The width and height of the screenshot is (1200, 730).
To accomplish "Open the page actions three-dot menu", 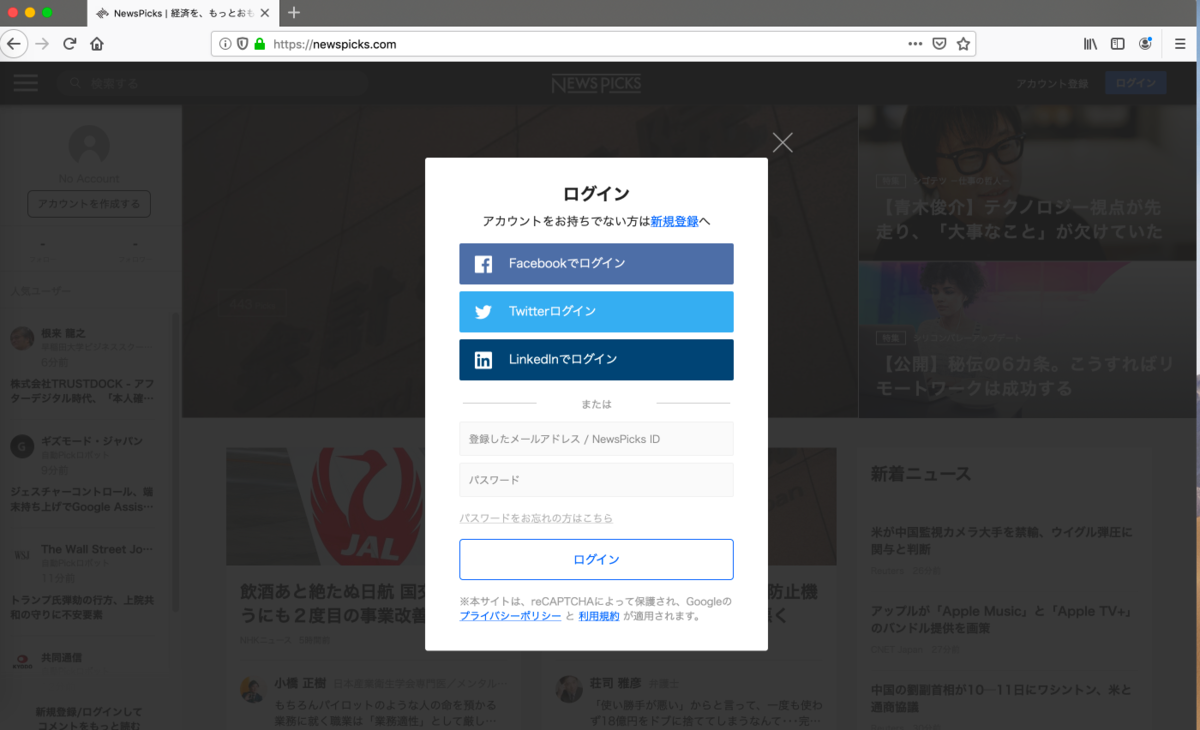I will (915, 44).
